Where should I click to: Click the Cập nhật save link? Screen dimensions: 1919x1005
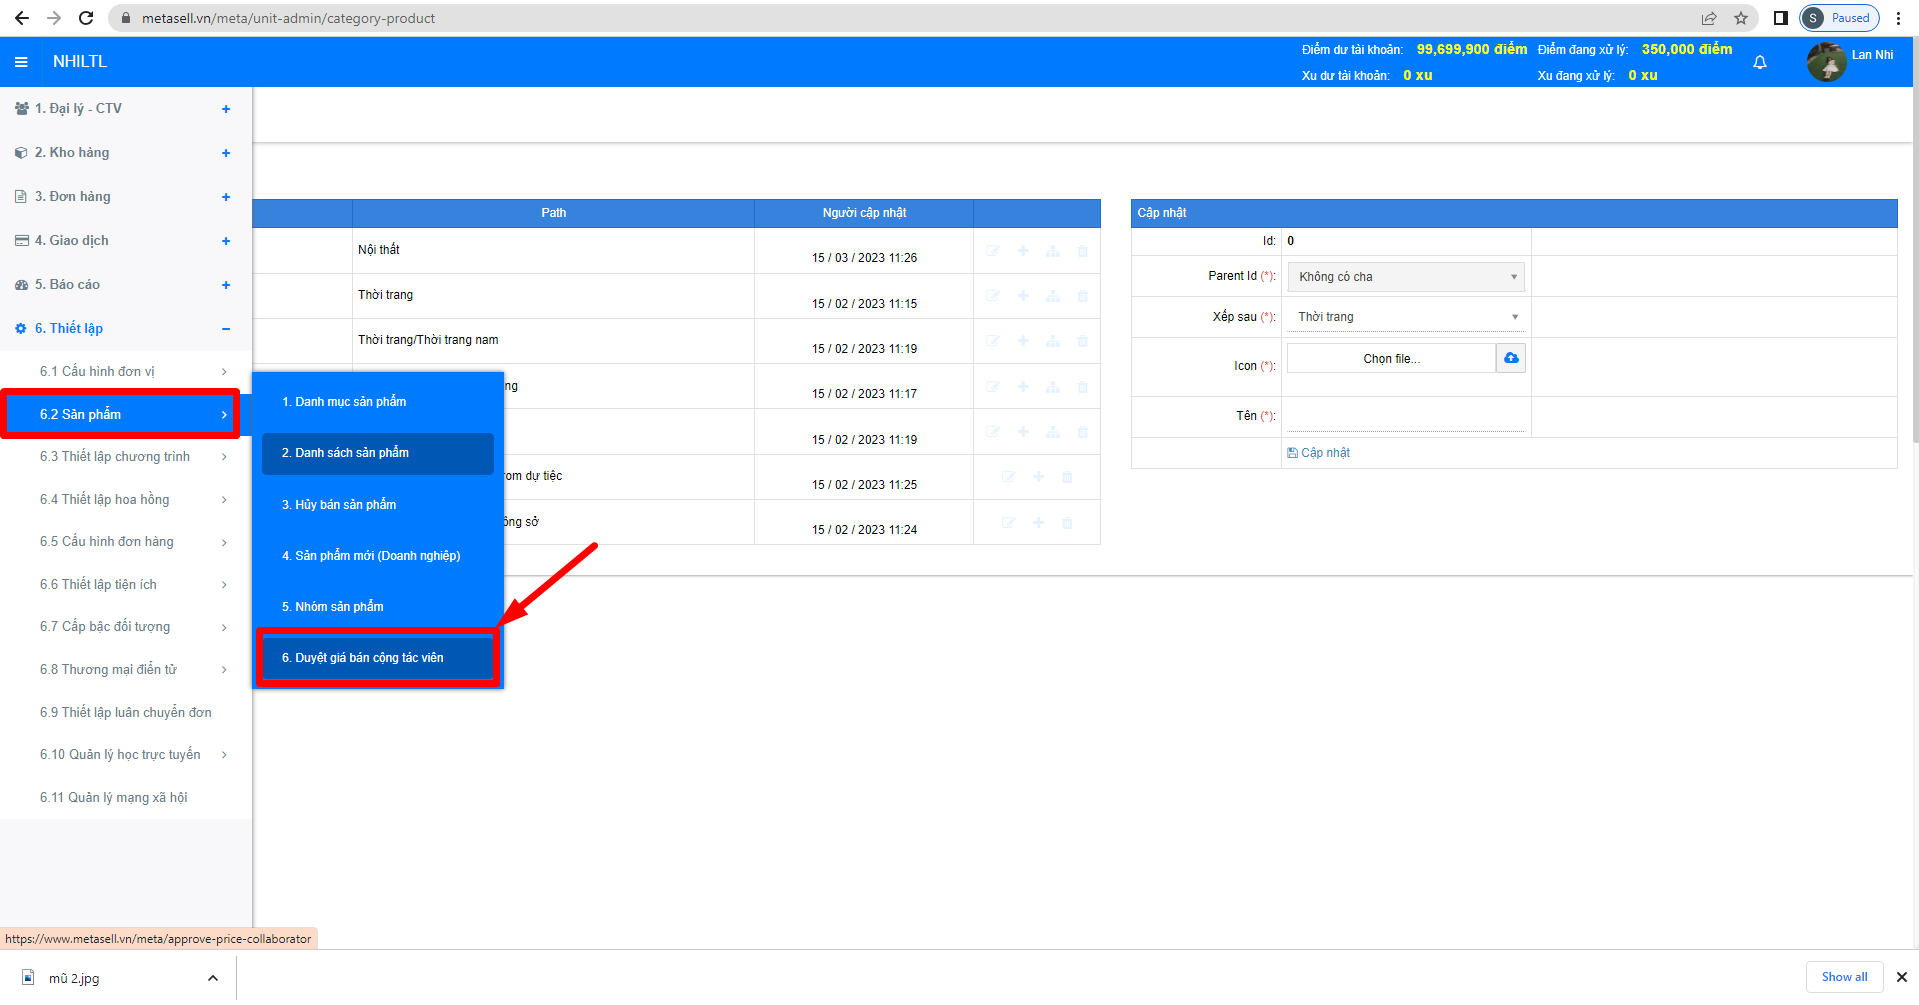pos(1319,453)
